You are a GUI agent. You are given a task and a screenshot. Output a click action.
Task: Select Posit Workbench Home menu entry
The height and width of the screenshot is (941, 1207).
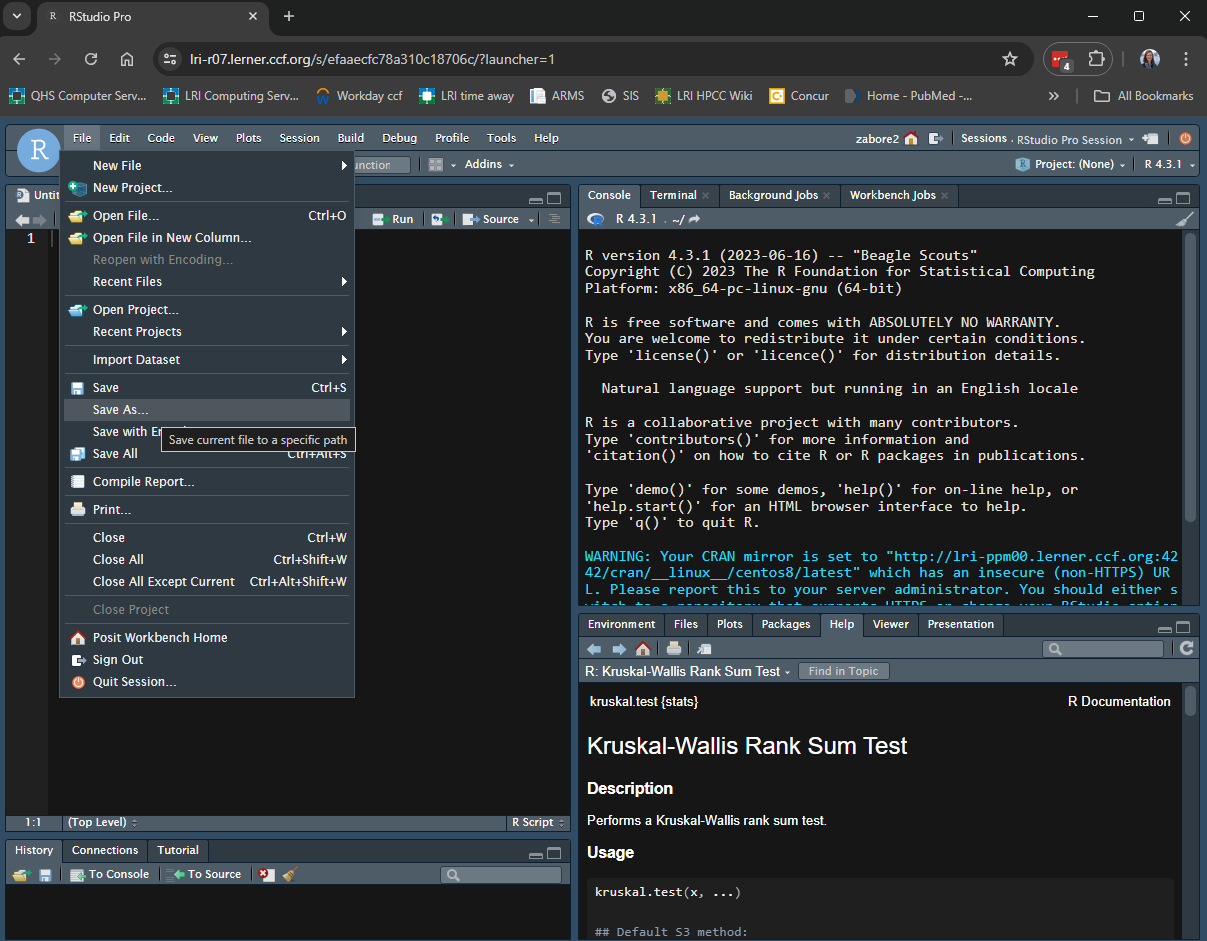click(207, 638)
